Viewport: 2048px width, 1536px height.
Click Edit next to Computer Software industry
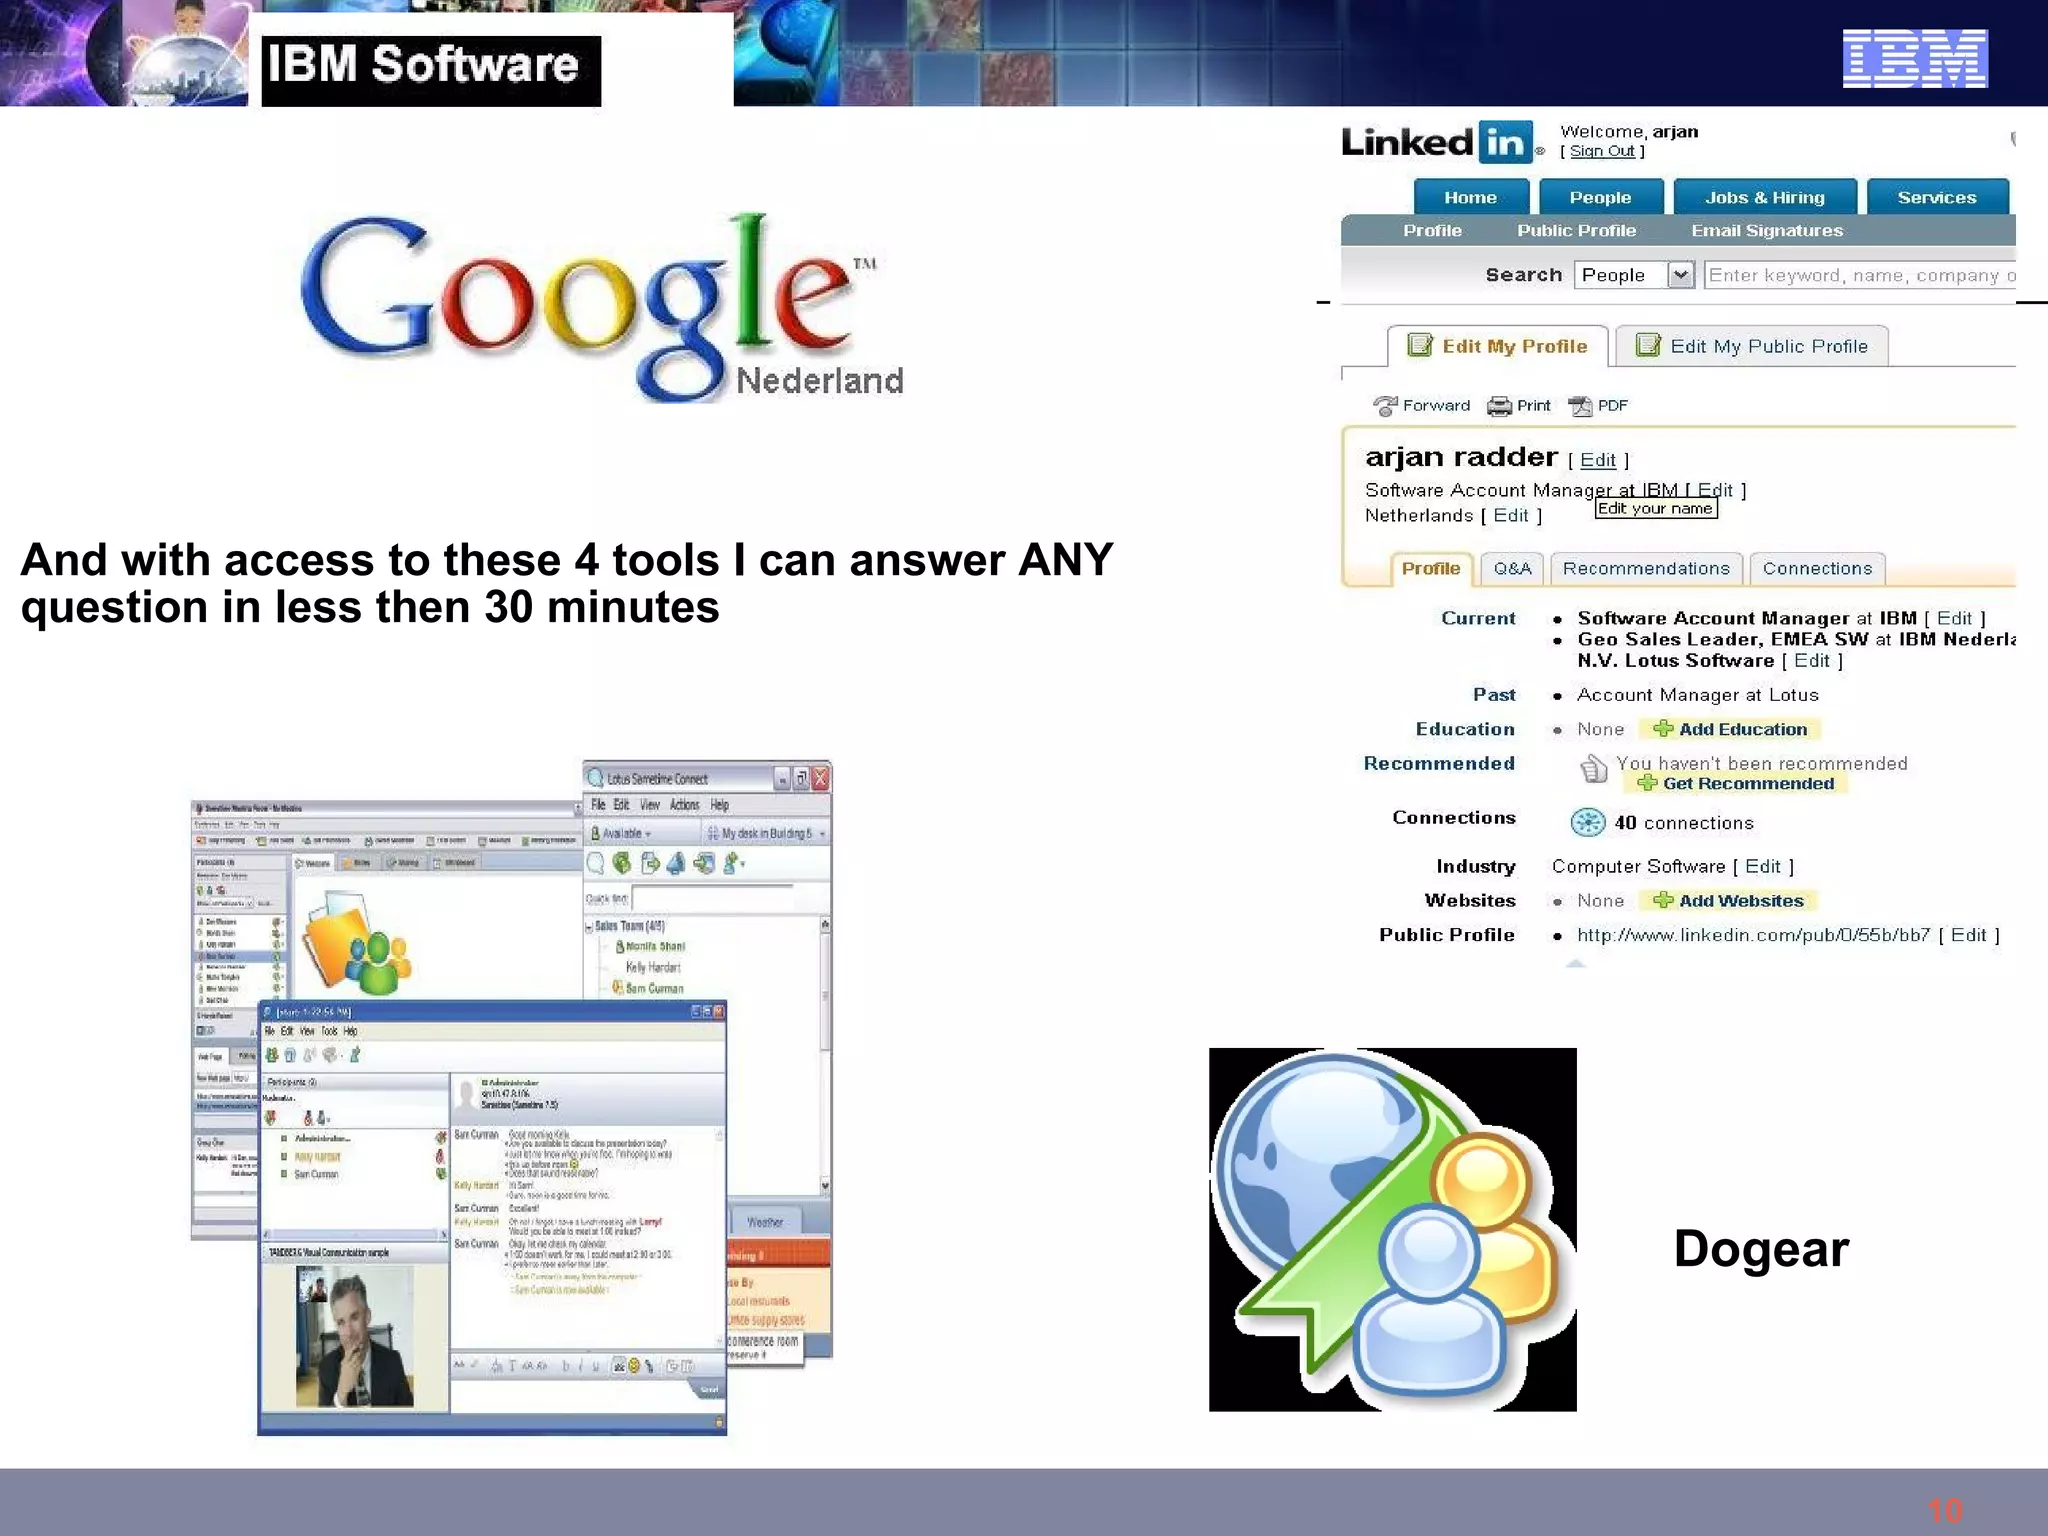pos(1763,866)
